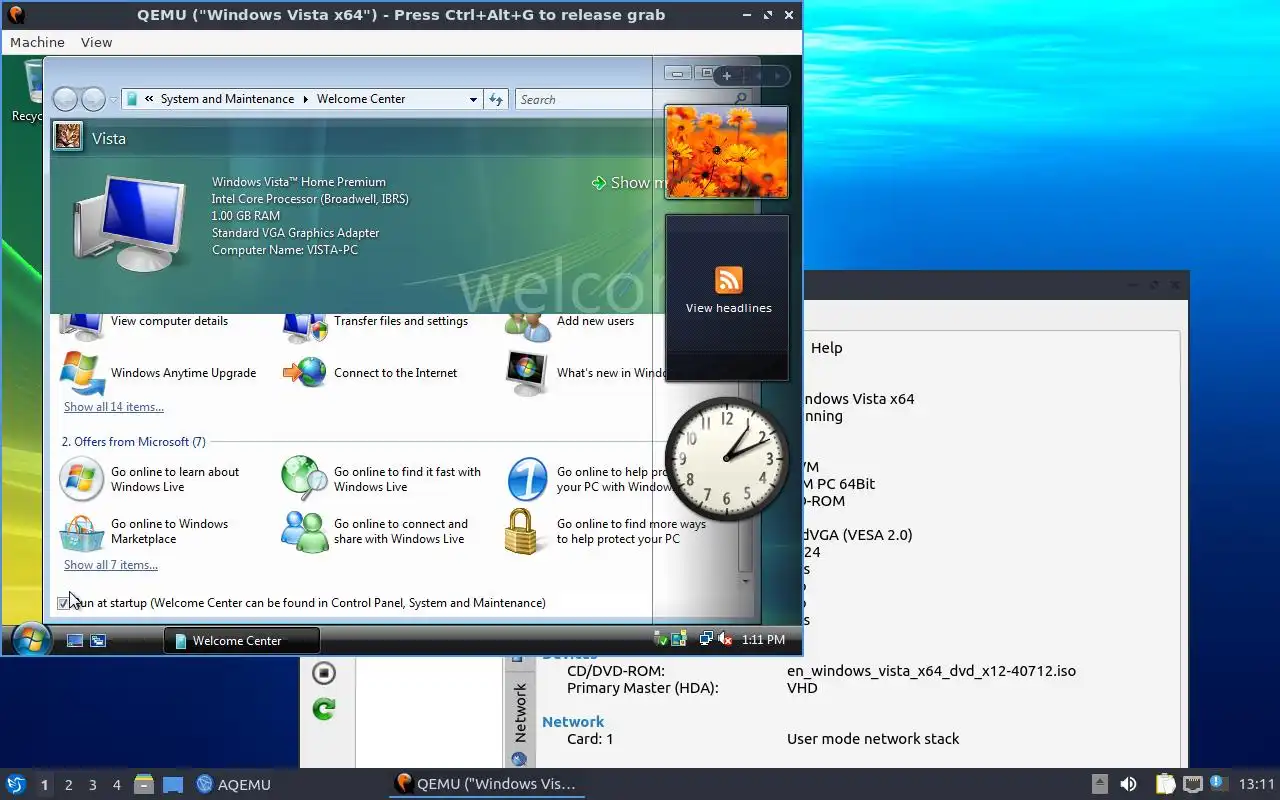Click the Windows Marketplace basket icon

pos(82,531)
